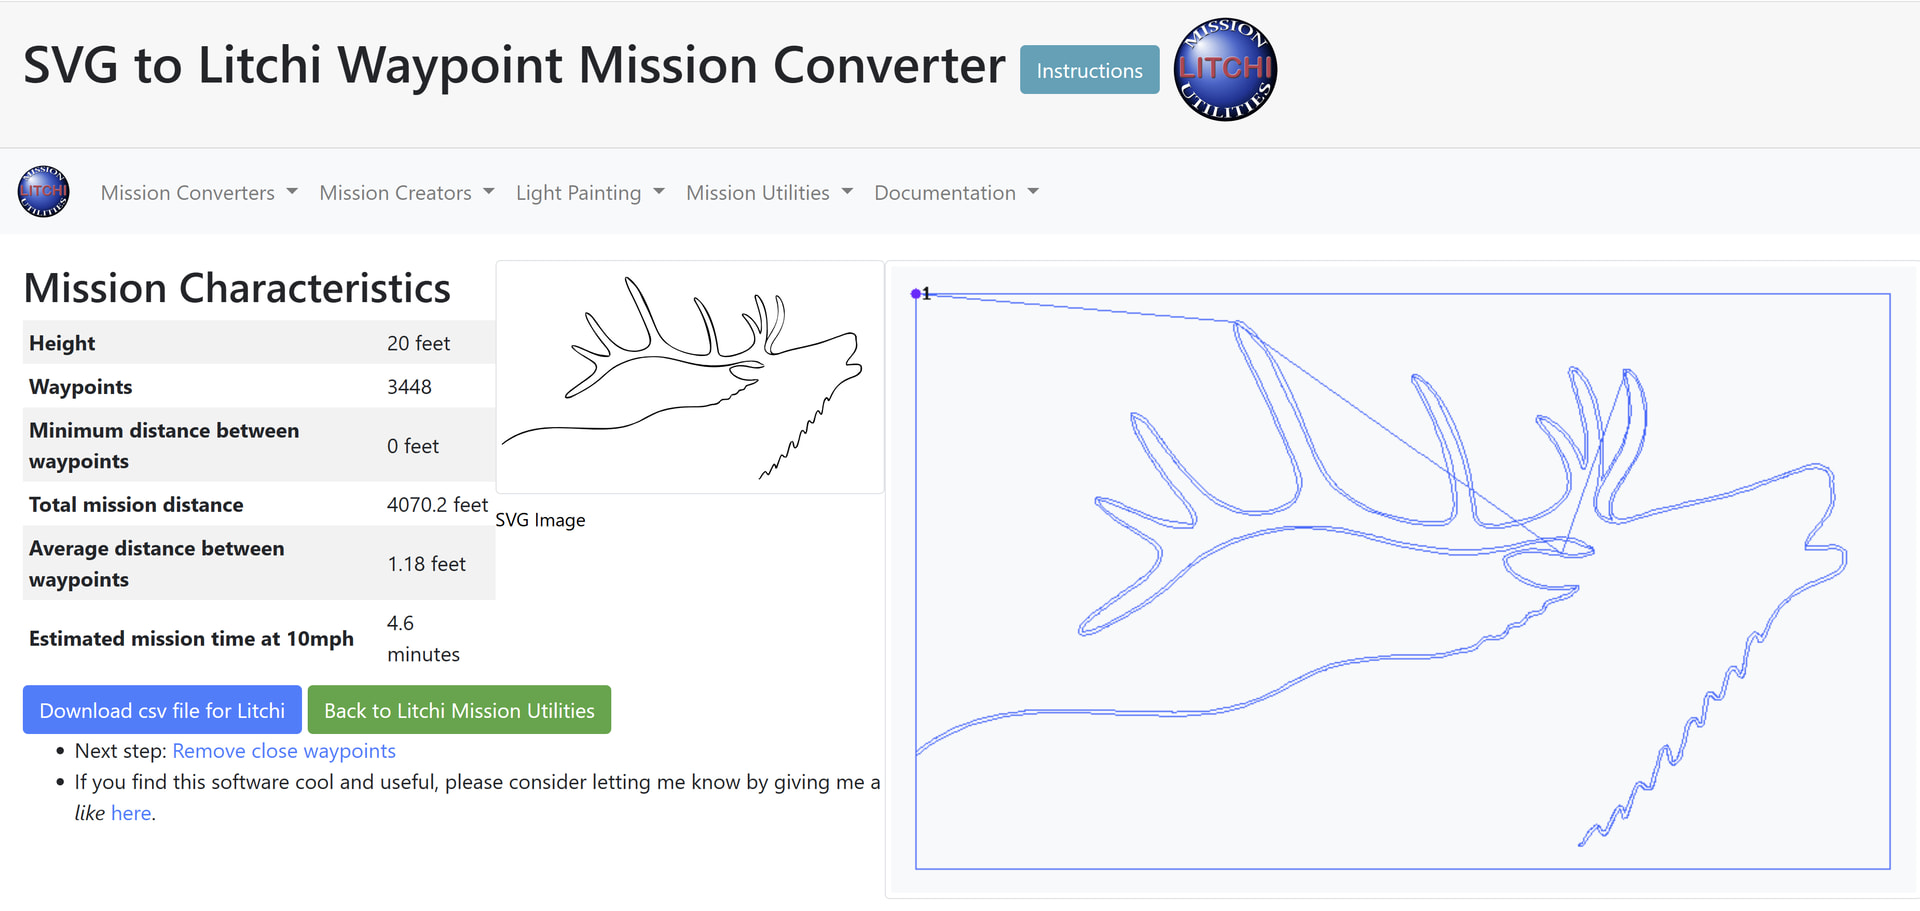Select the Height row label
The height and width of the screenshot is (911, 1920).
point(62,343)
